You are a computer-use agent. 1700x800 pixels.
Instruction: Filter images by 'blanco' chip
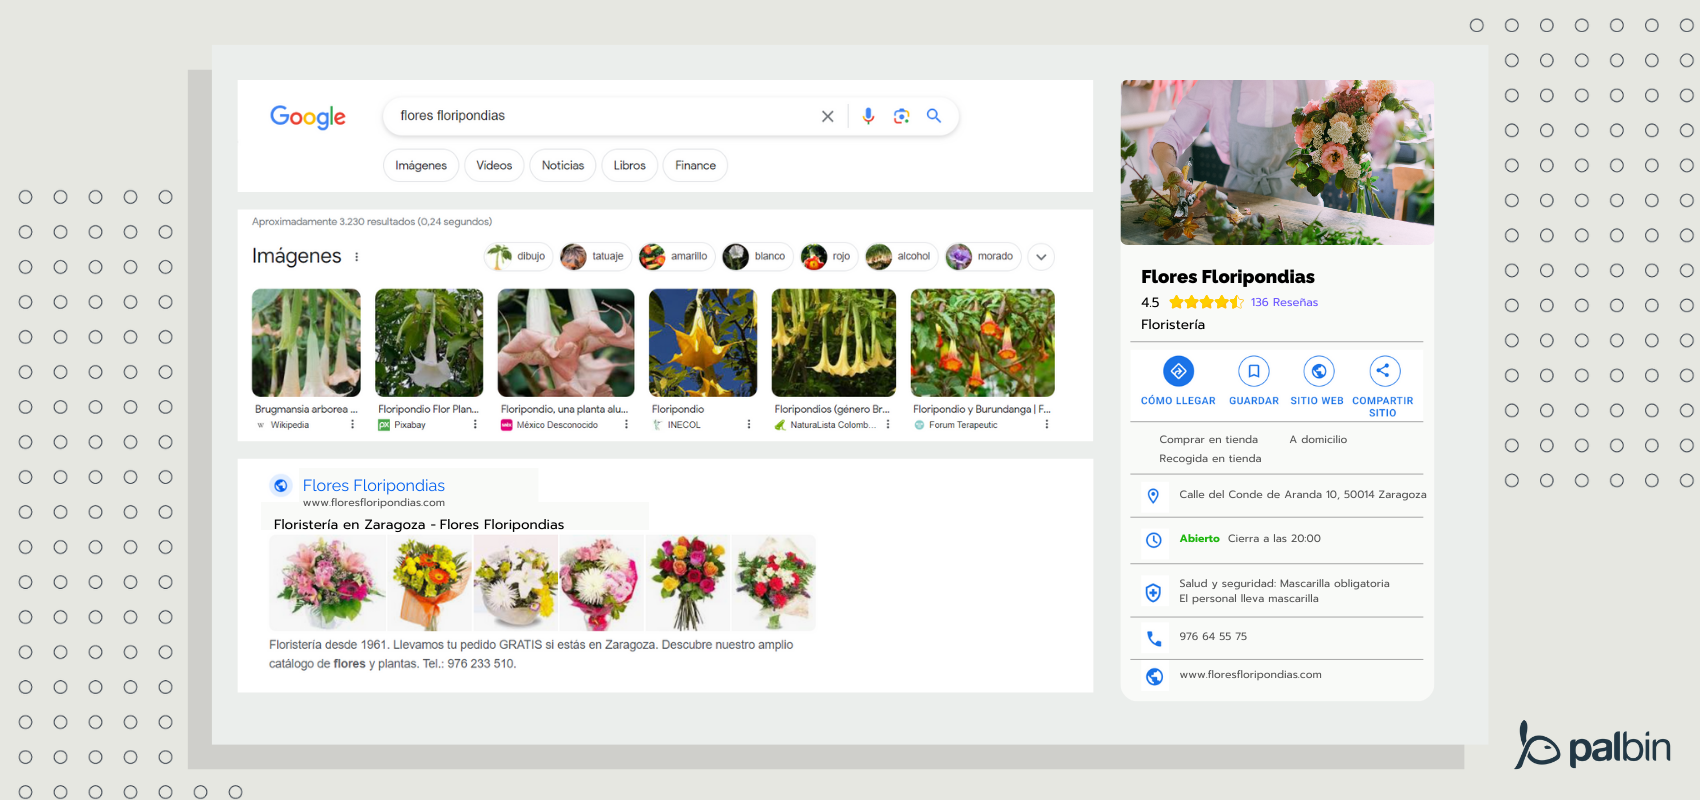[x=757, y=257]
